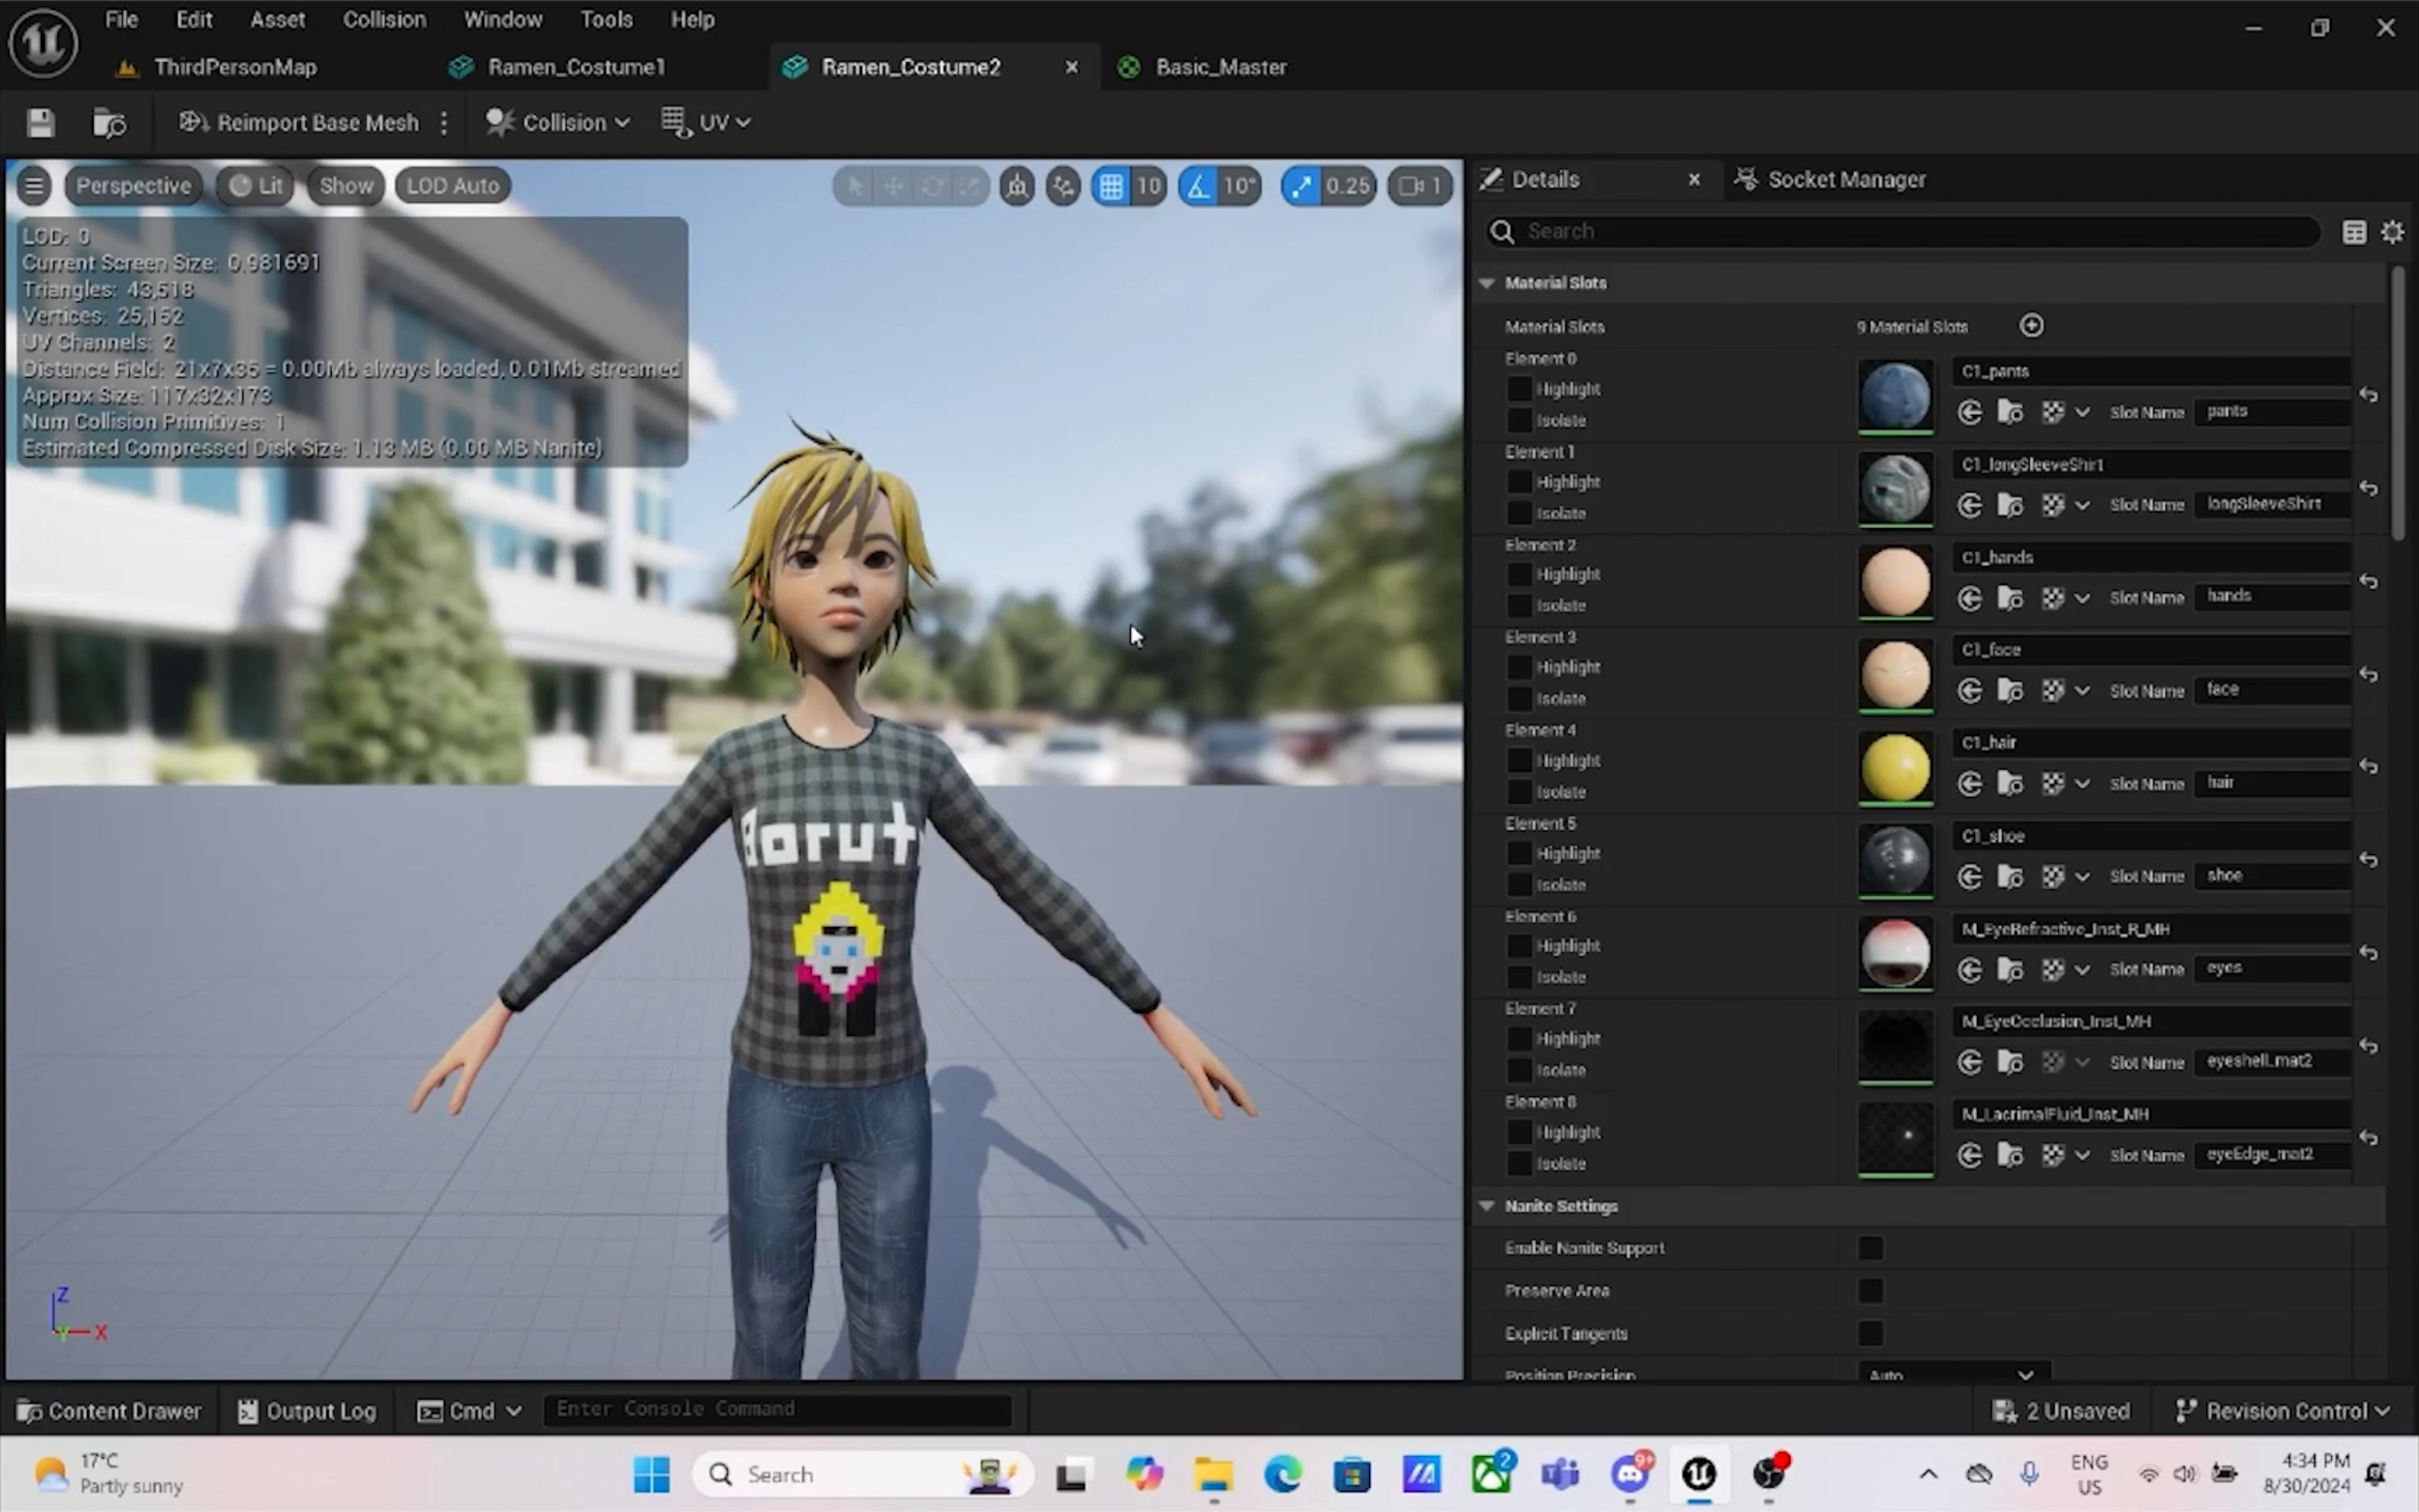The height and width of the screenshot is (1512, 2419).
Task: Open Reimport Base Mesh extra options menu
Action: coord(444,123)
